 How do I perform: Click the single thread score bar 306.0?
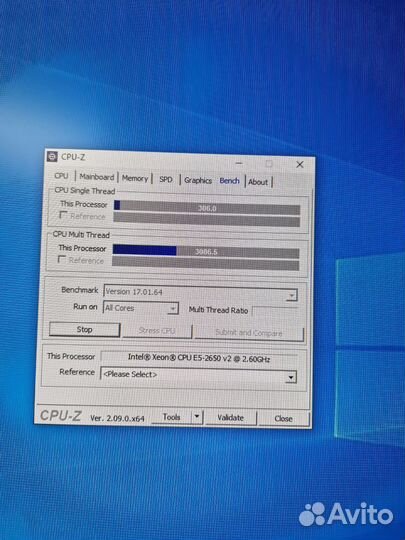pyautogui.click(x=207, y=207)
